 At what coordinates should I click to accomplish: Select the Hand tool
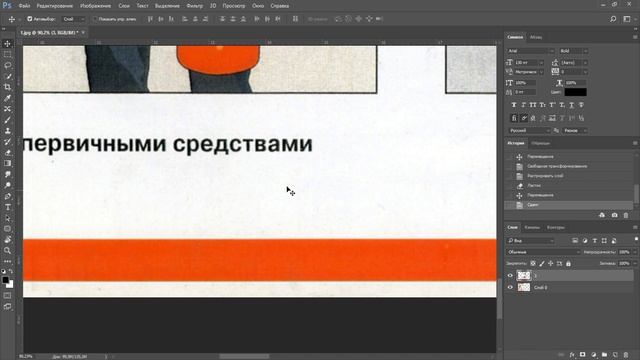(x=7, y=240)
